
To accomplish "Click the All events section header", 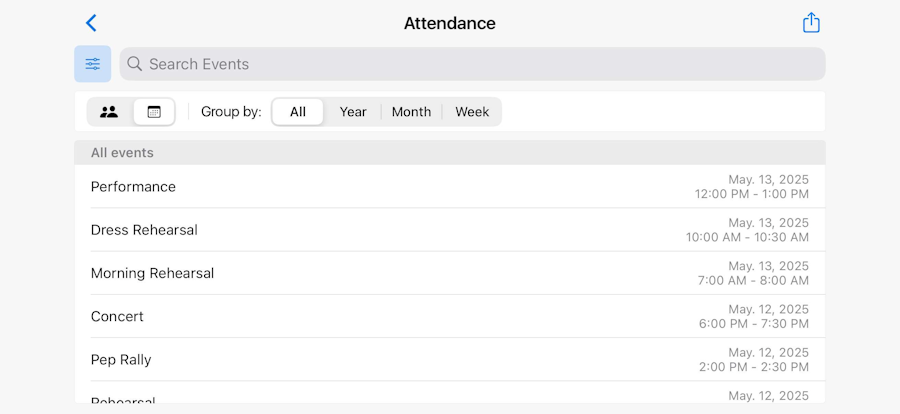I will tap(122, 153).
